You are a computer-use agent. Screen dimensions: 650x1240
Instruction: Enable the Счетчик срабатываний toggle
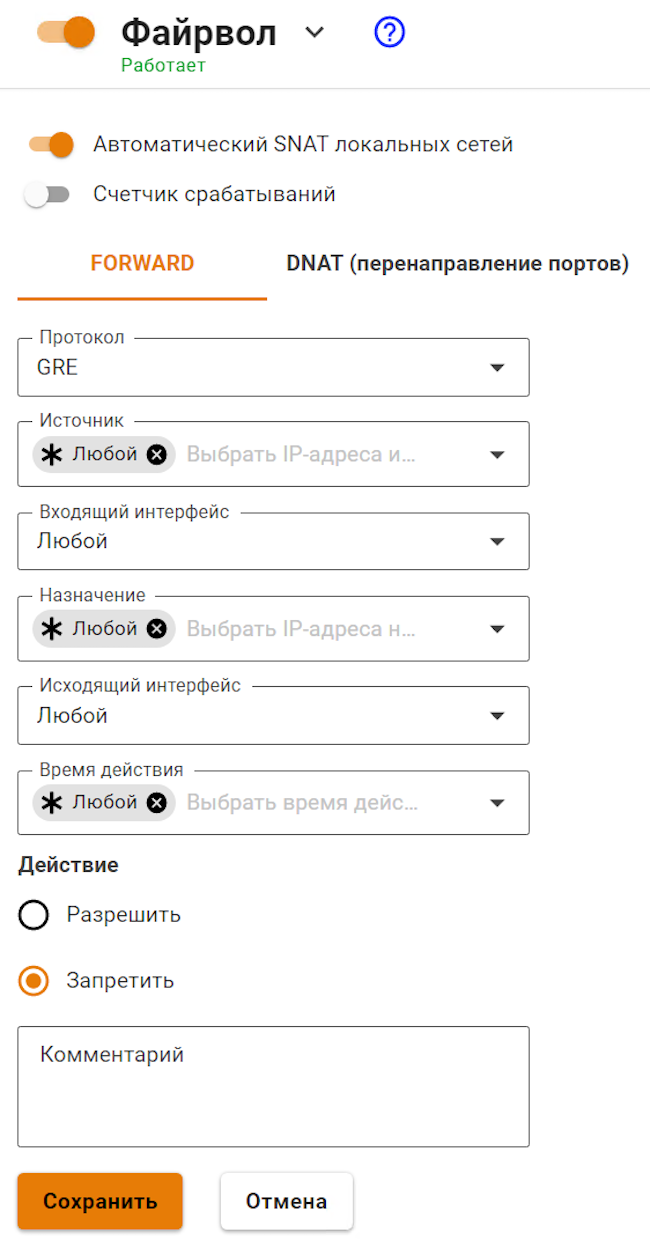[47, 195]
